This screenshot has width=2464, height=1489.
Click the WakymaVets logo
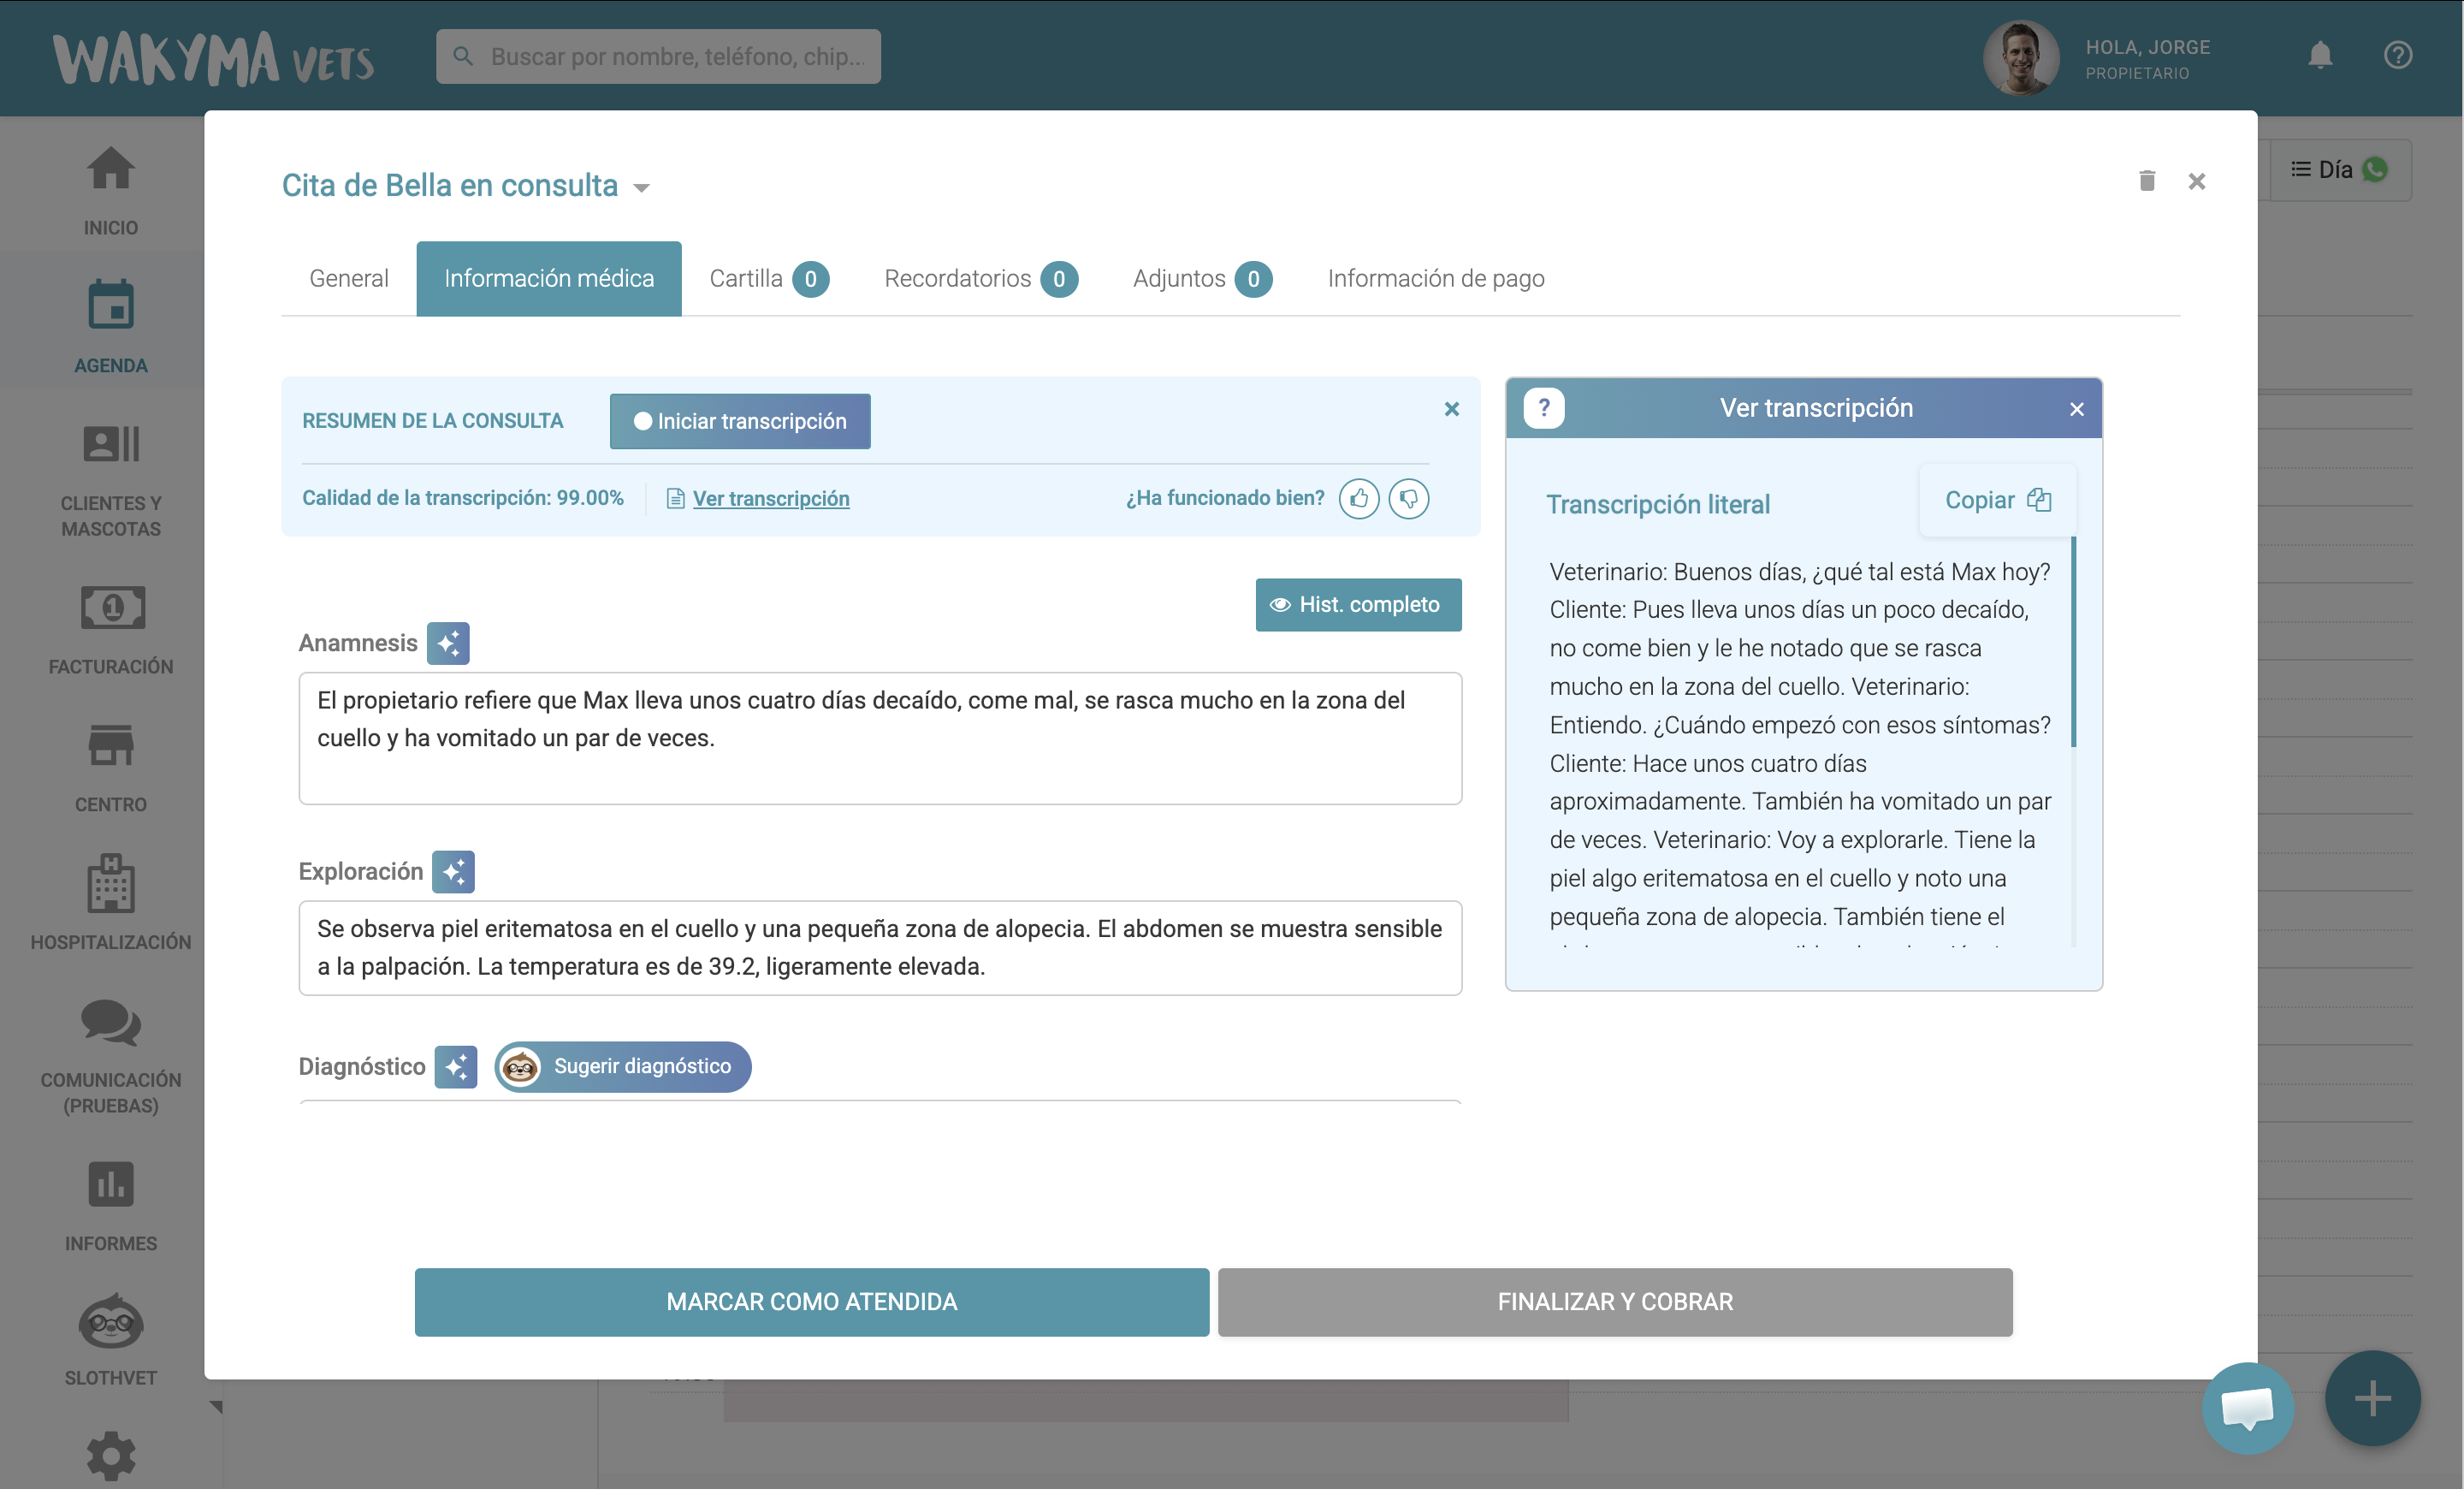(x=214, y=59)
